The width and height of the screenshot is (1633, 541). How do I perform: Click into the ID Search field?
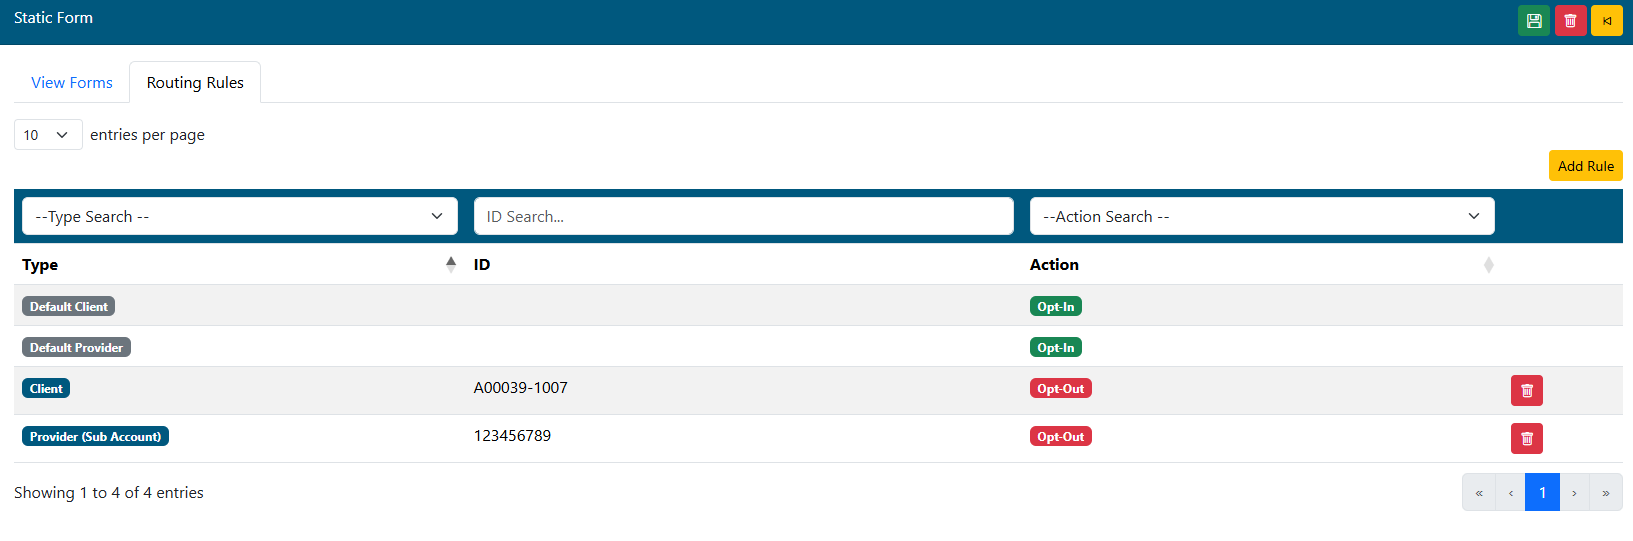[x=743, y=217]
